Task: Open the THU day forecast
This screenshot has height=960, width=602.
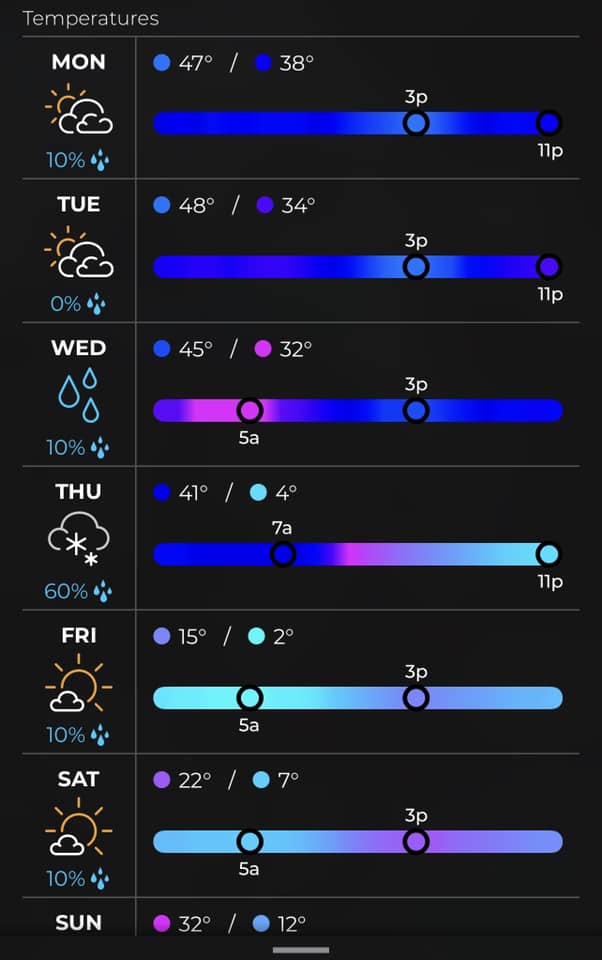Action: point(79,492)
